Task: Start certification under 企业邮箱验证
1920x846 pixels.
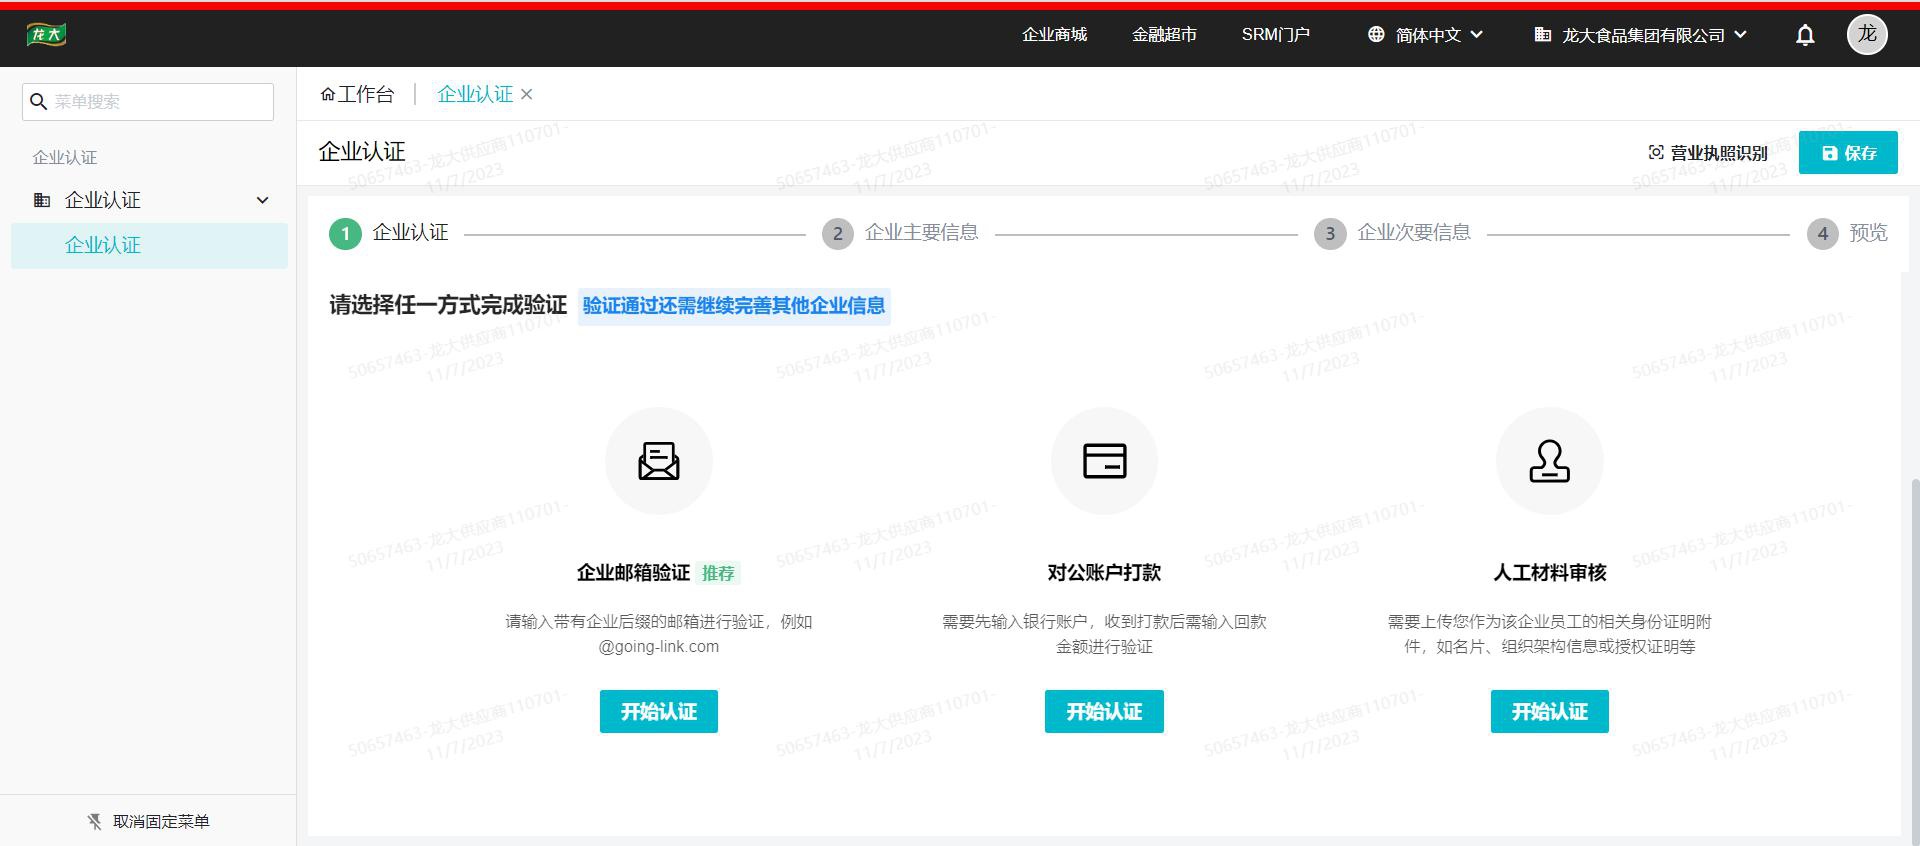Action: point(658,711)
